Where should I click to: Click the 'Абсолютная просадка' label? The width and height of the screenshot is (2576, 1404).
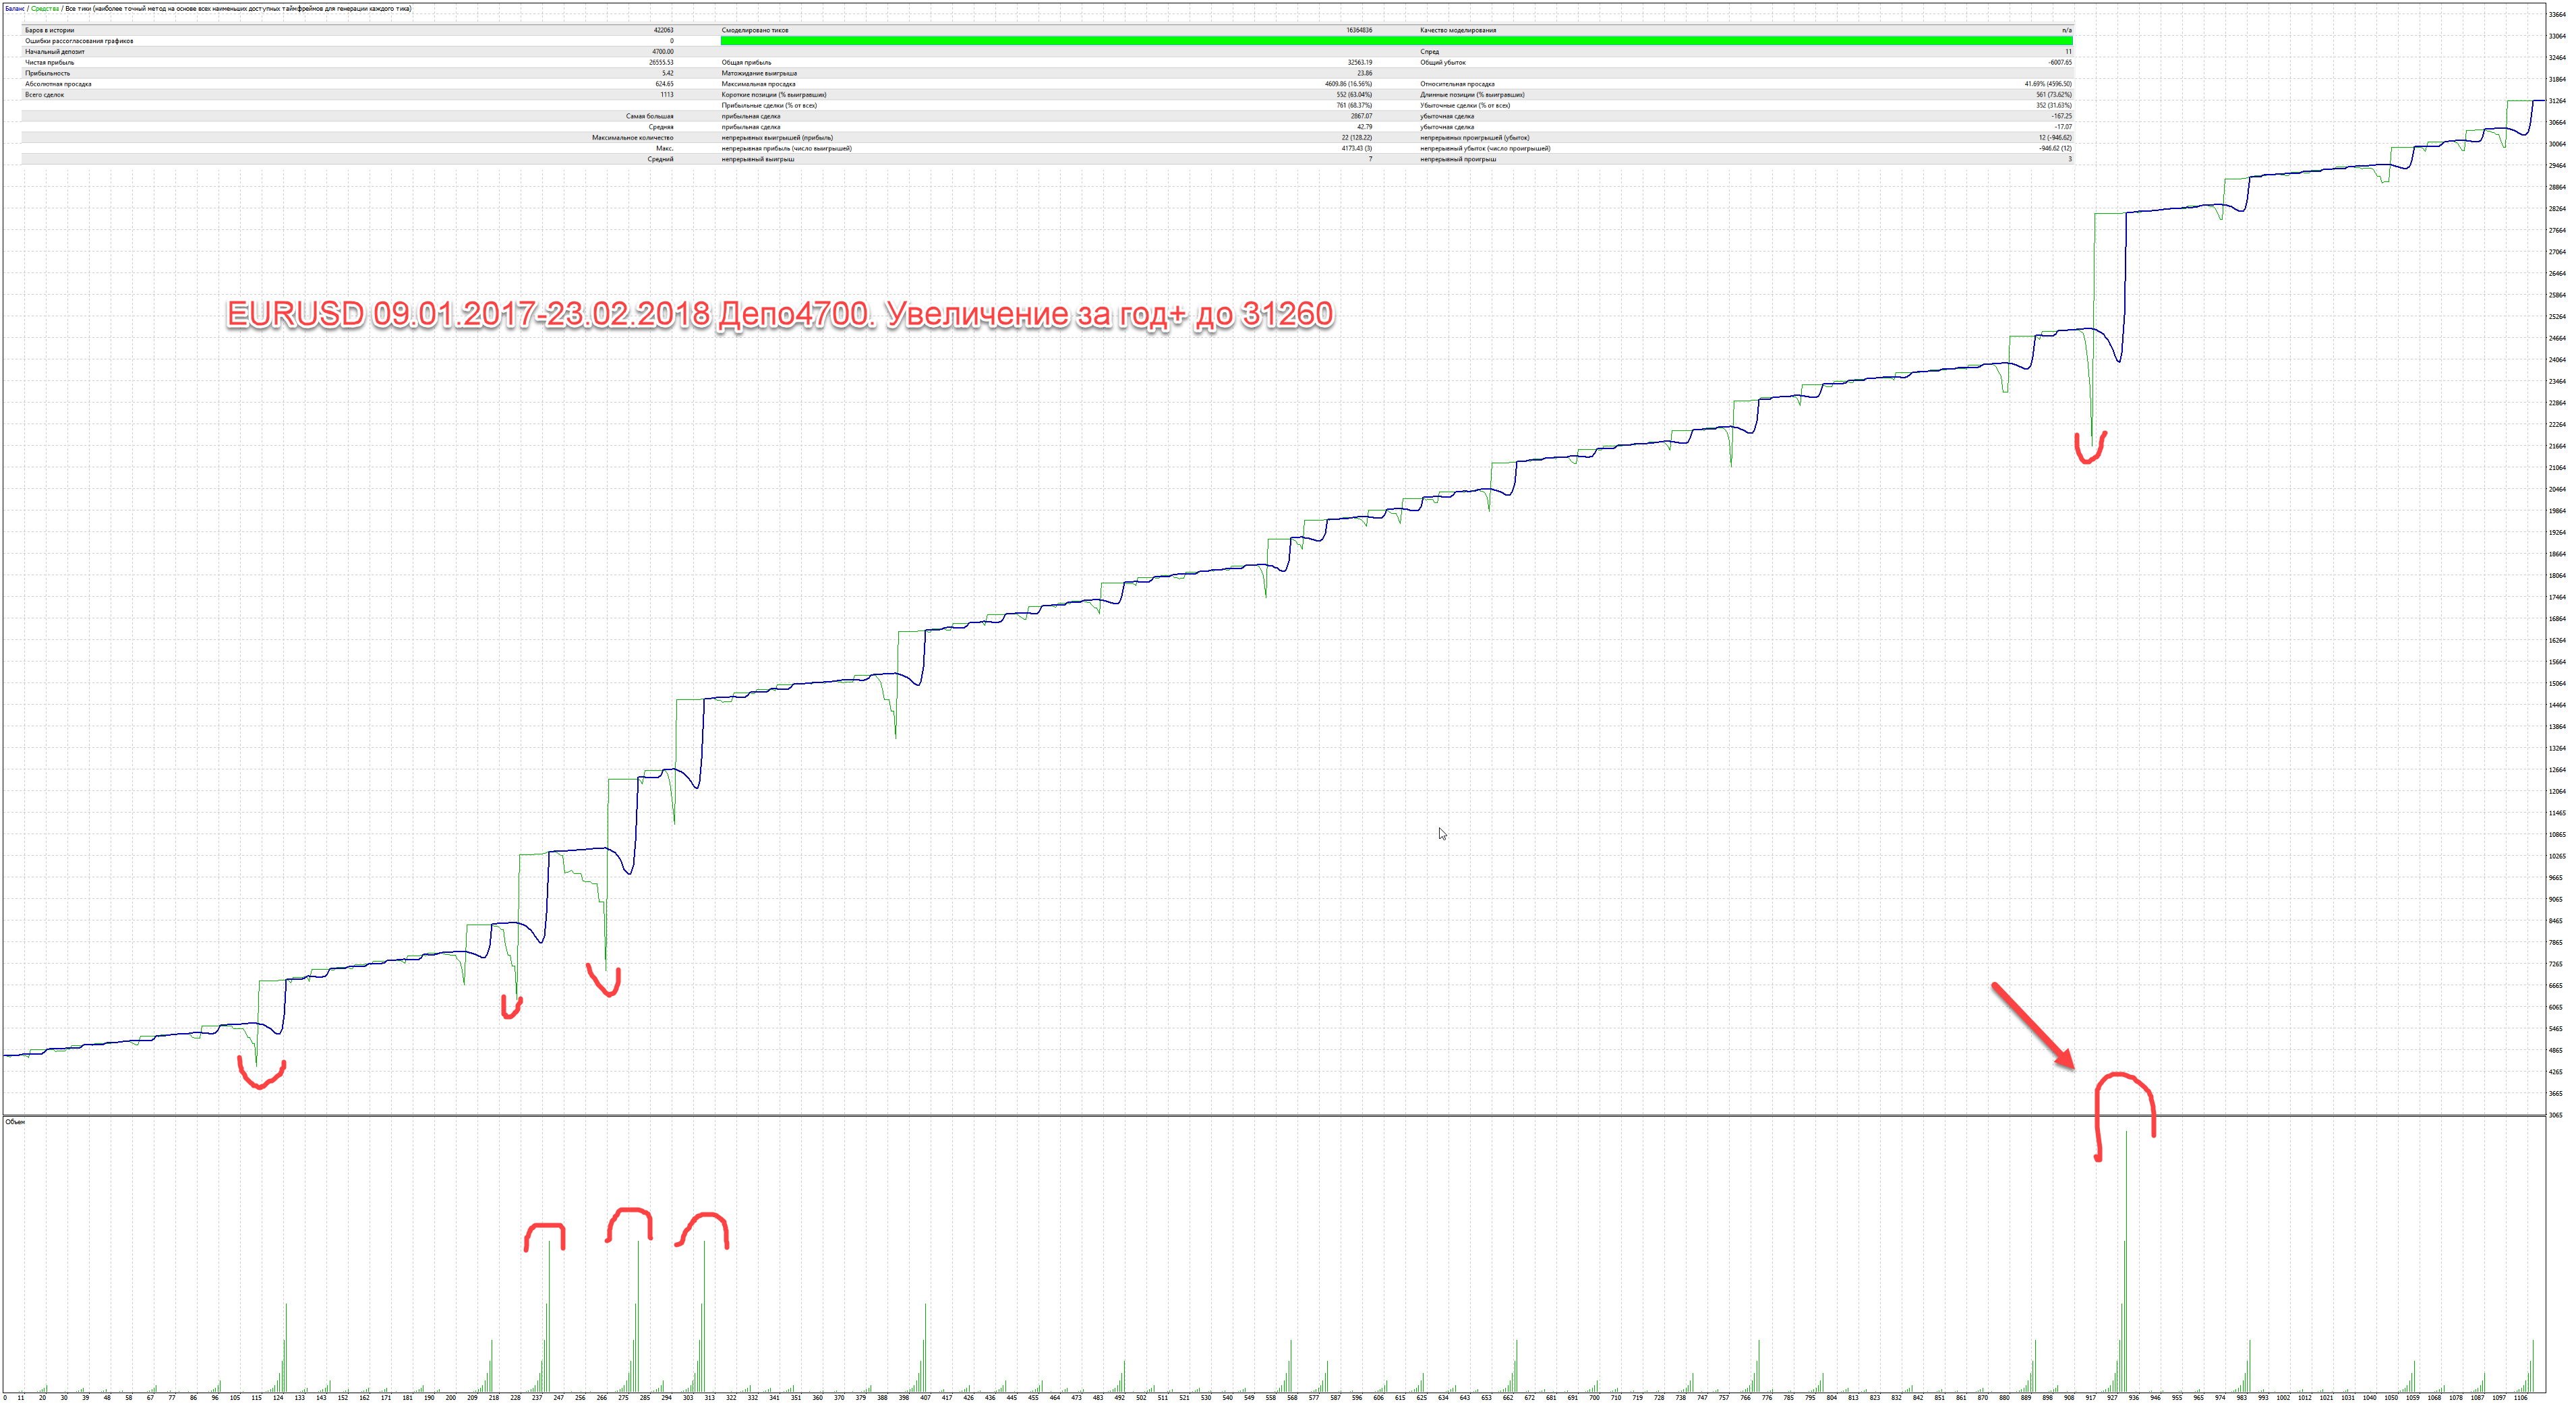click(58, 84)
